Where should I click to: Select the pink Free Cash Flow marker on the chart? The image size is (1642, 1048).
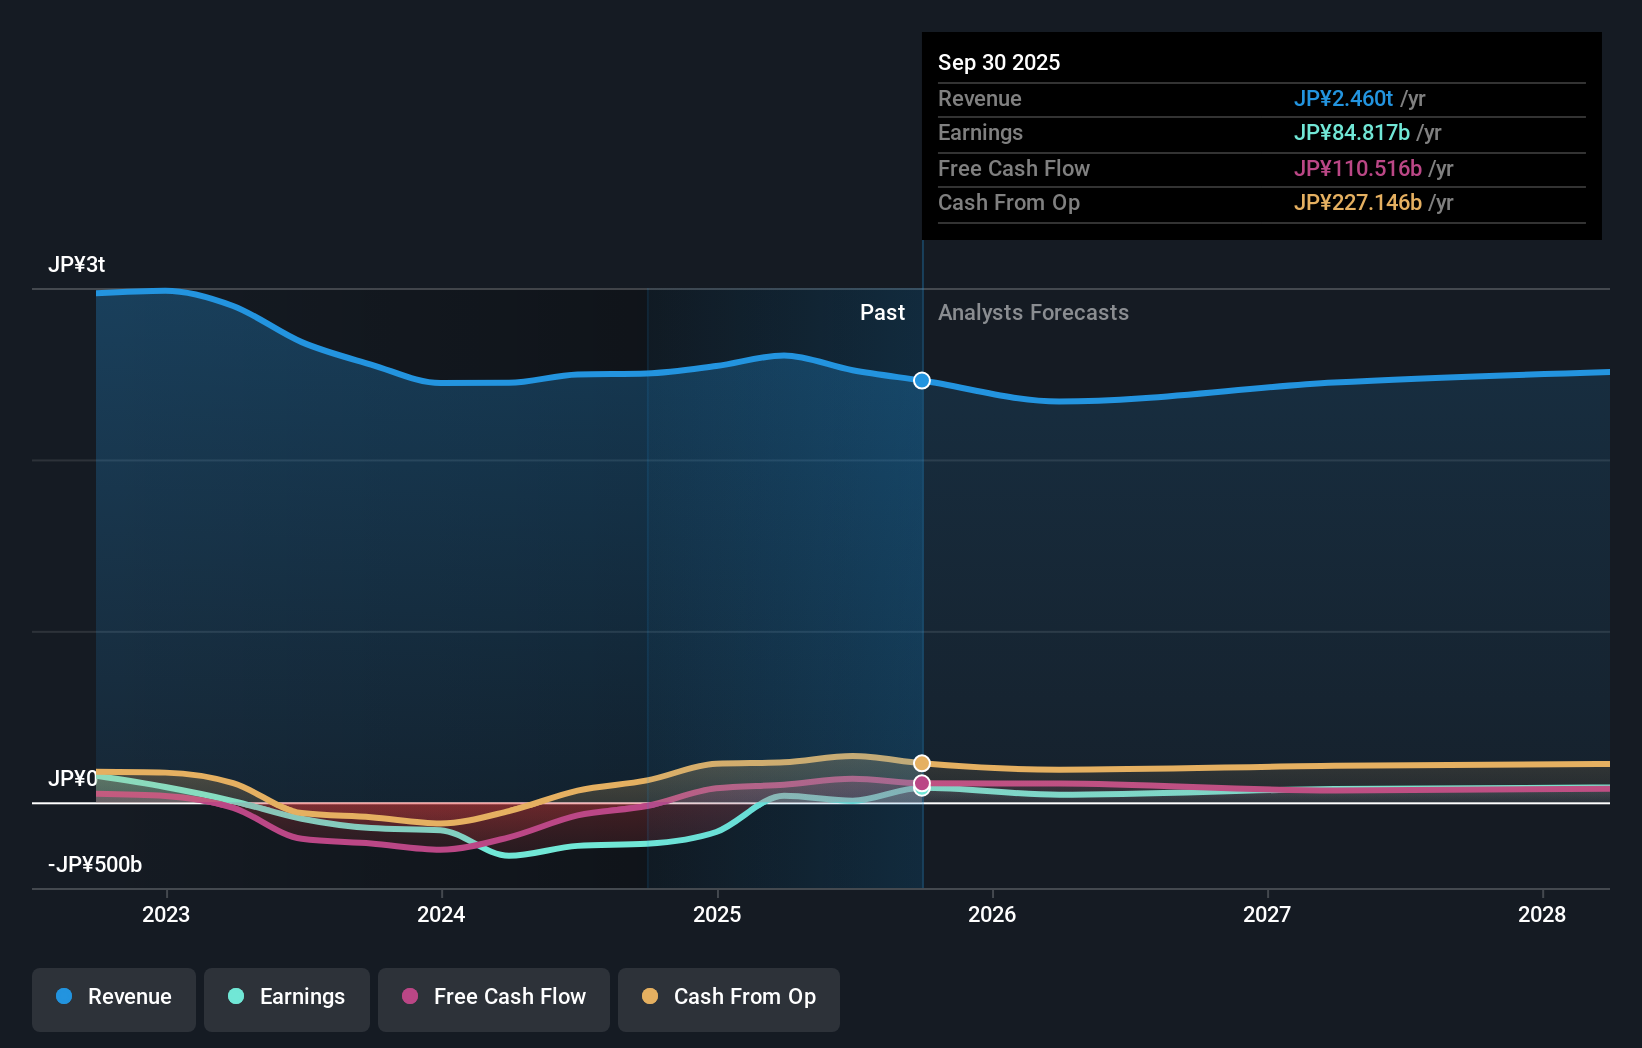(921, 783)
